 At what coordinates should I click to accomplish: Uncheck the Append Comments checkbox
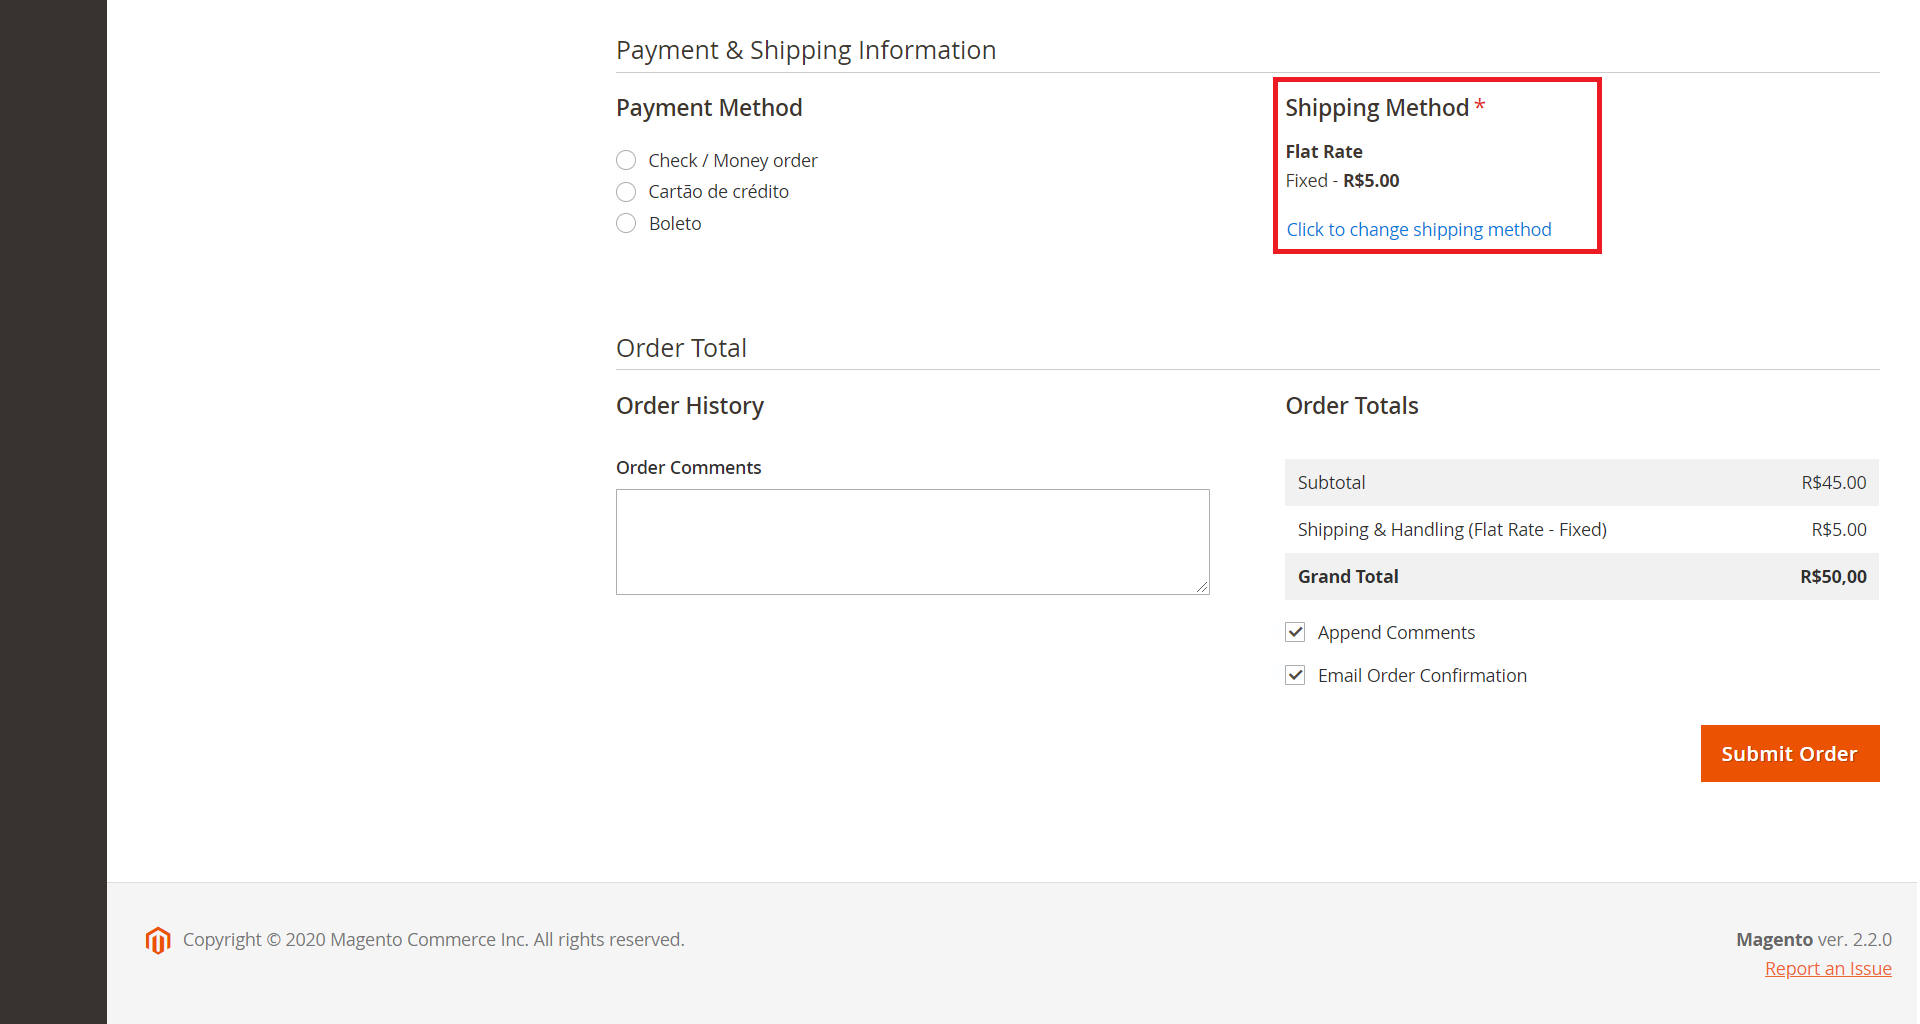pyautogui.click(x=1295, y=632)
